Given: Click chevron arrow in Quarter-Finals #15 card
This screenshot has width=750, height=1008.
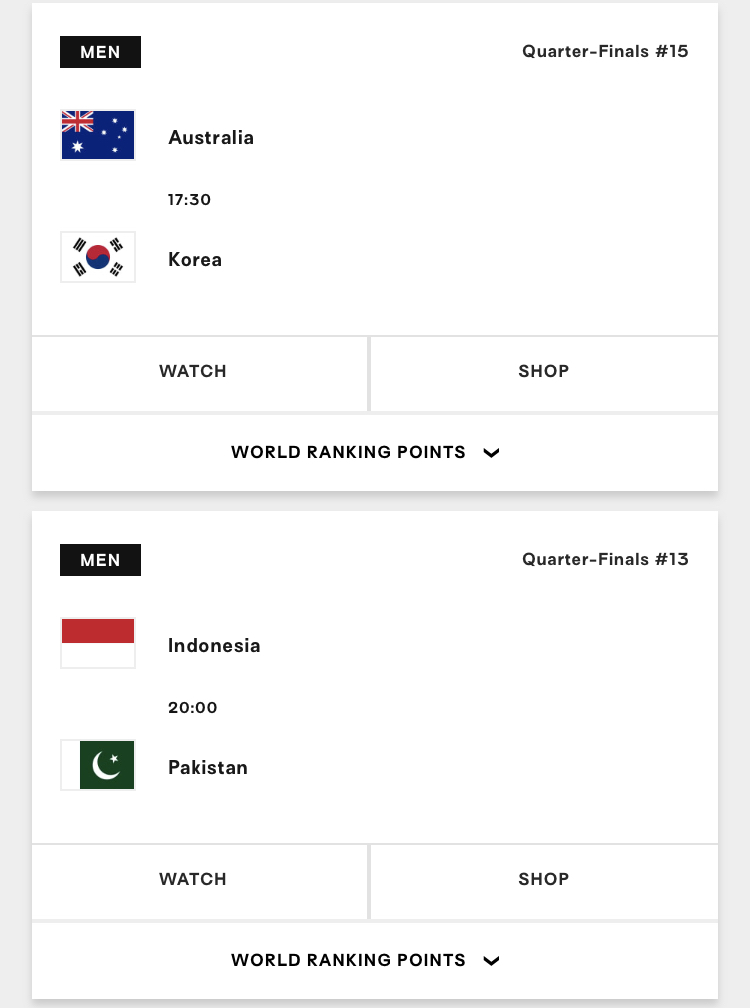Looking at the screenshot, I should coord(491,453).
